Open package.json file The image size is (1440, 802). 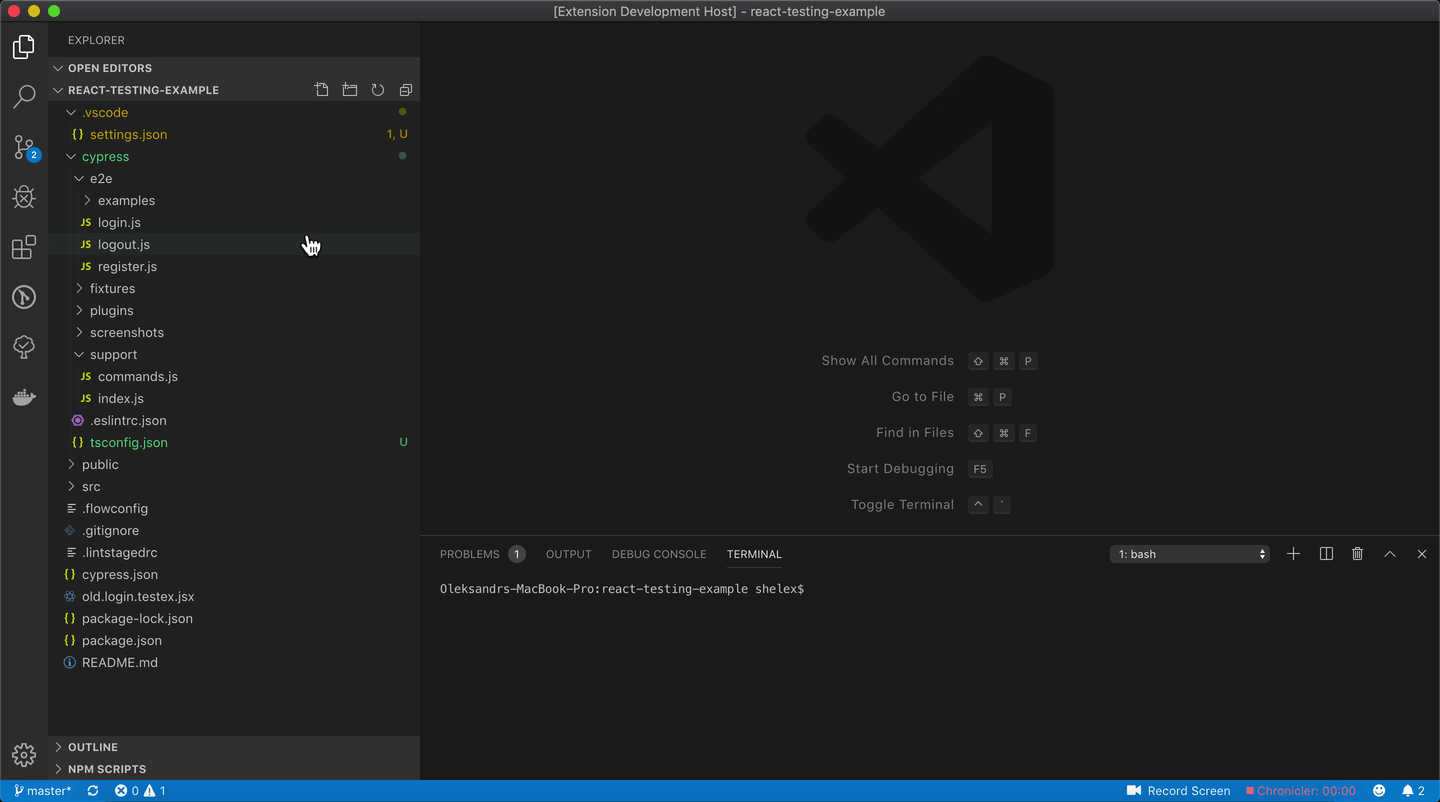tap(234, 641)
